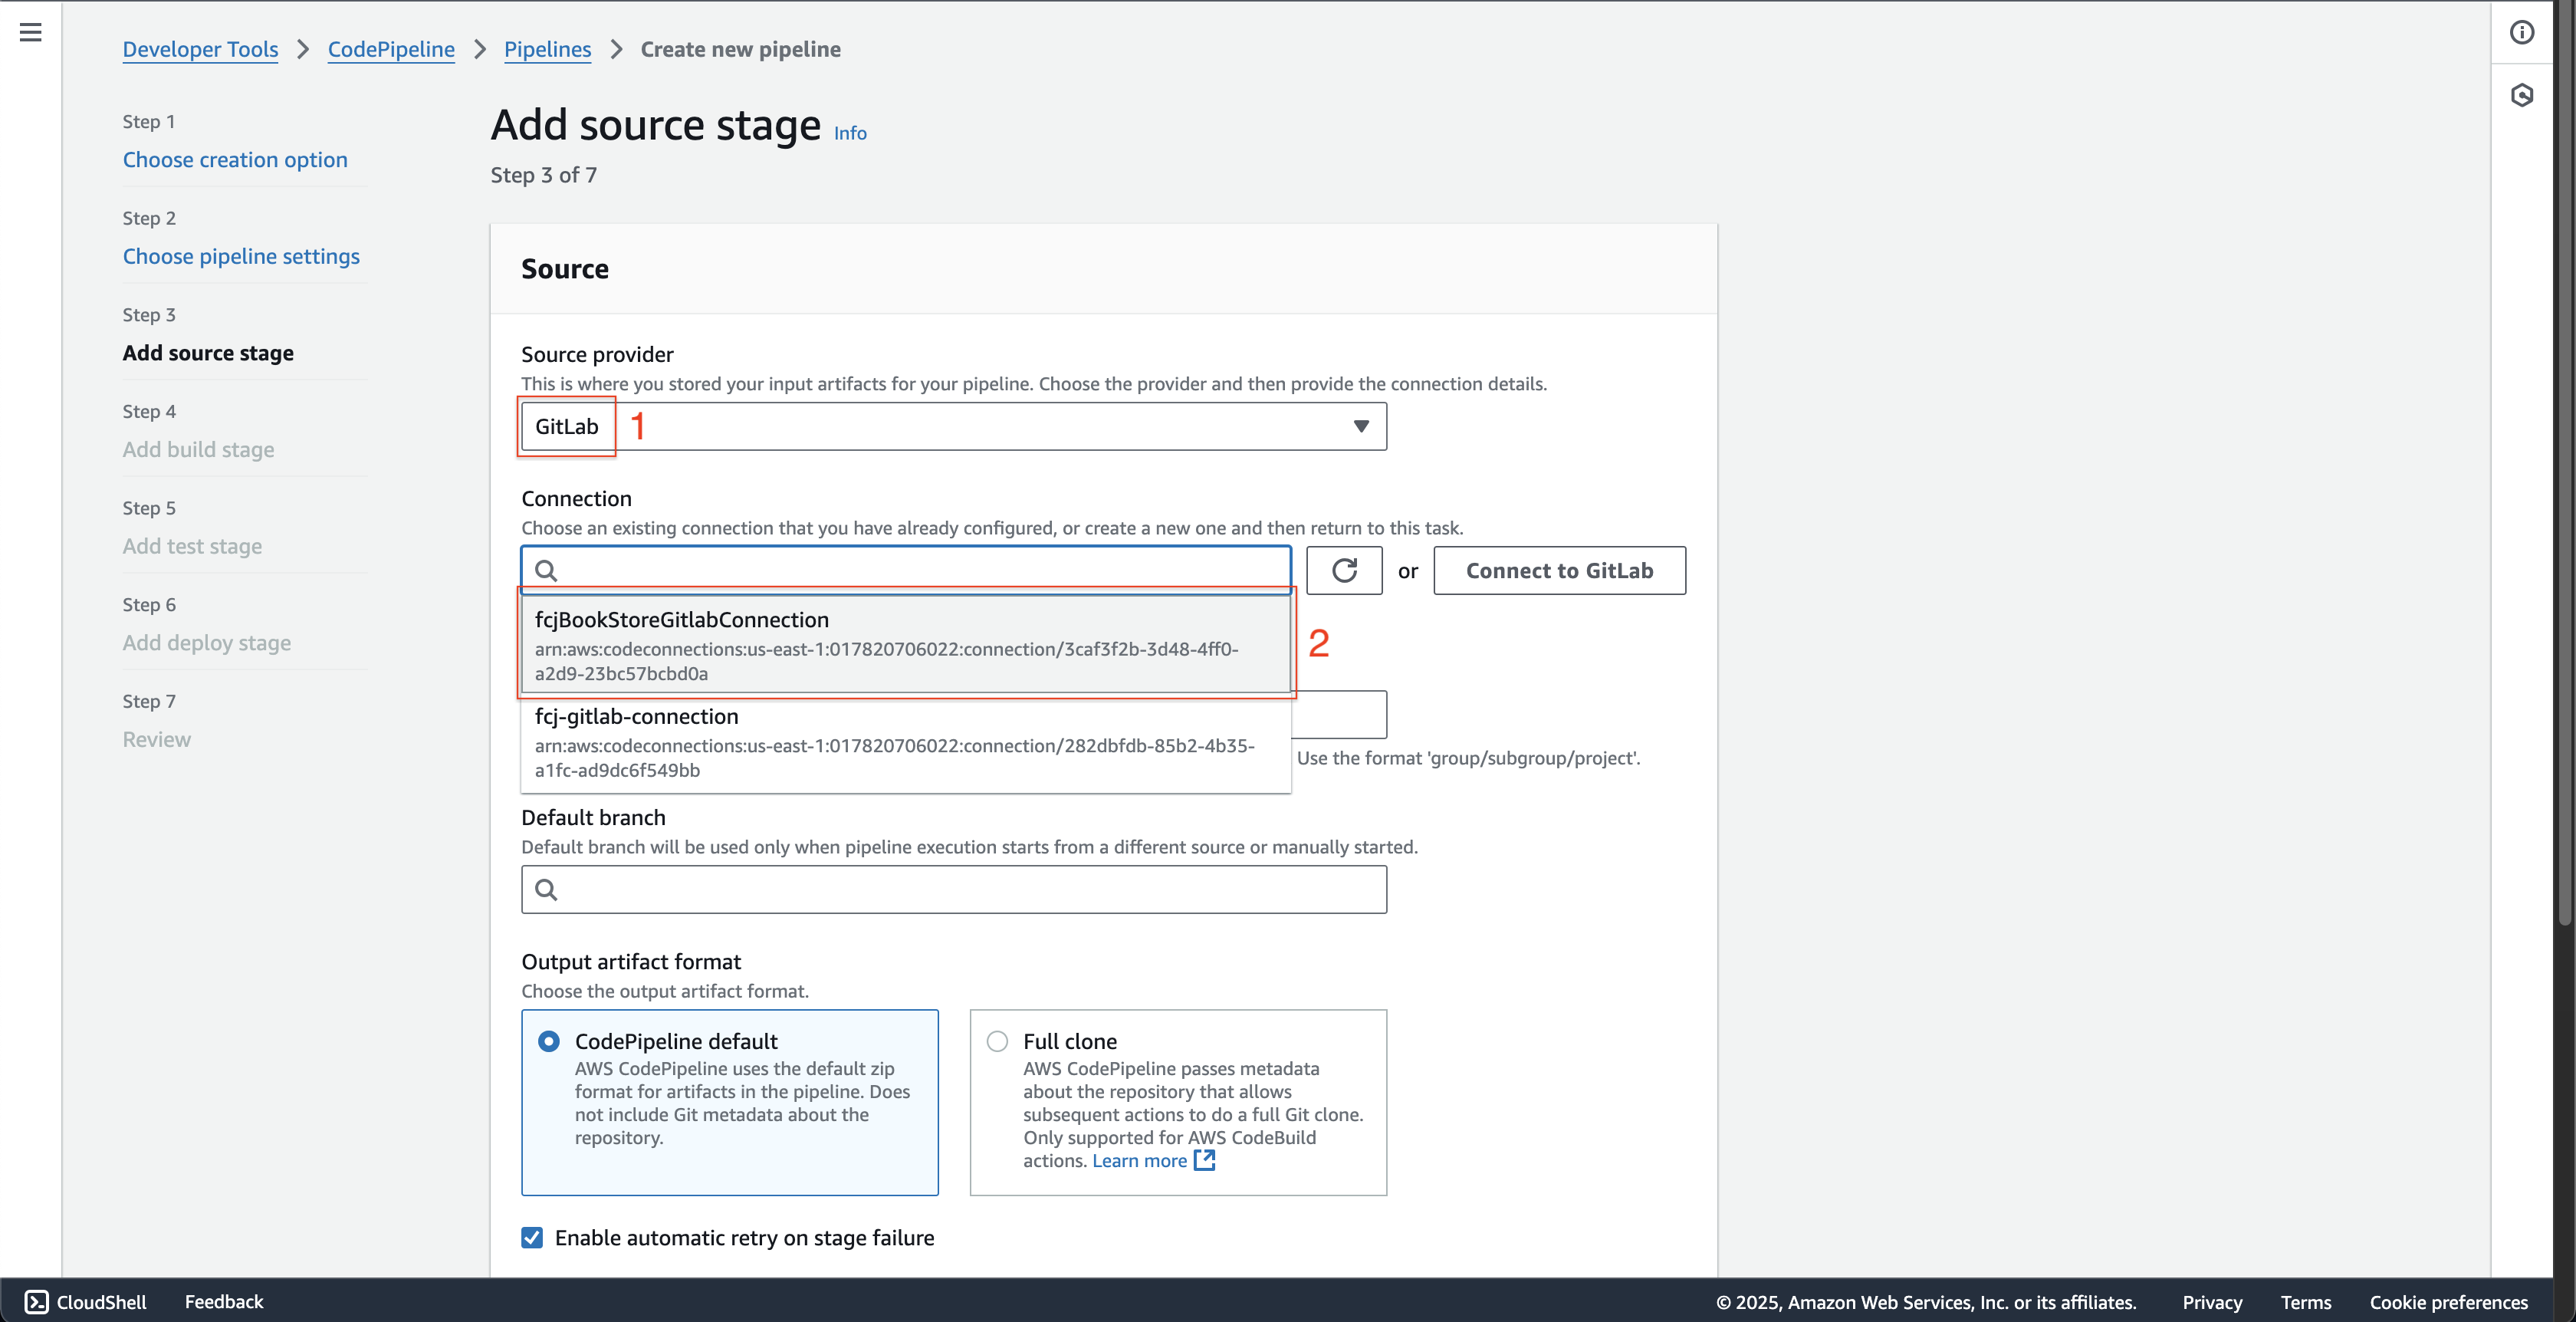
Task: Click the CloudShell terminal icon
Action: coord(37,1301)
